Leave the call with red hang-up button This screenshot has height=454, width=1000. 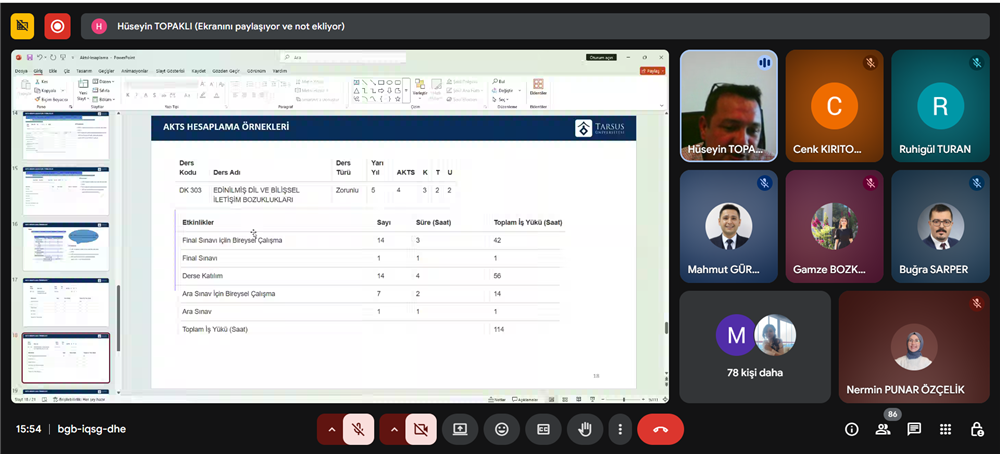660,429
